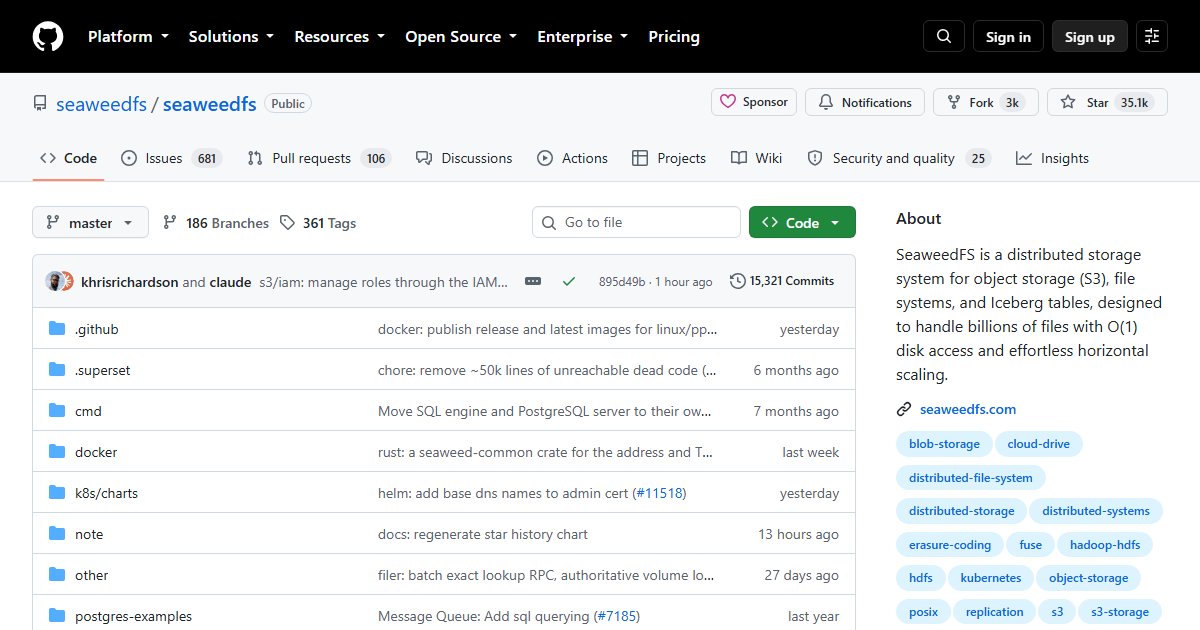Expand the Open Source menu
This screenshot has width=1200, height=630.
coord(461,37)
